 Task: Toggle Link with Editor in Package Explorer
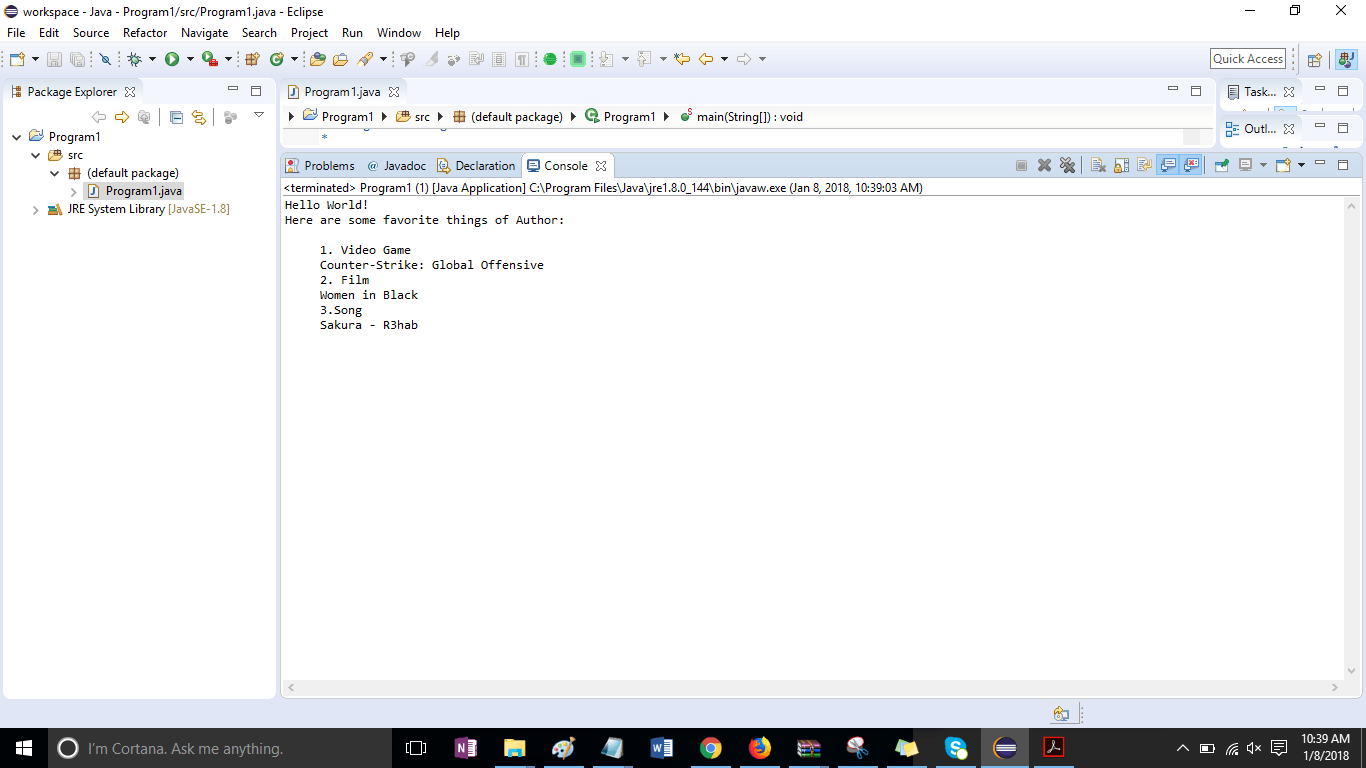point(199,117)
